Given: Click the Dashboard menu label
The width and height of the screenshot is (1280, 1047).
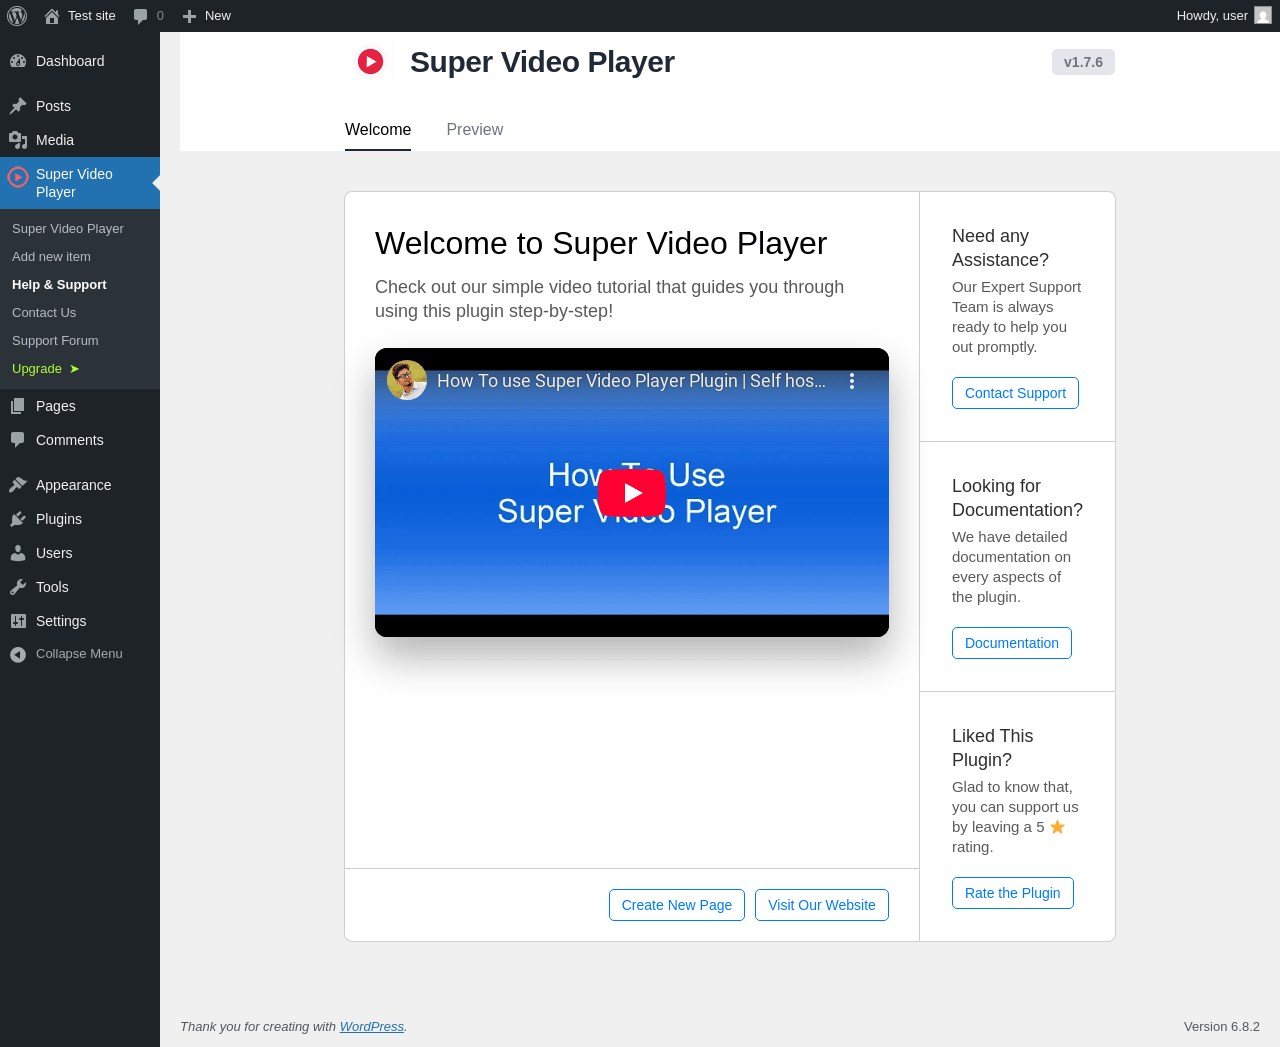Looking at the screenshot, I should (x=70, y=61).
